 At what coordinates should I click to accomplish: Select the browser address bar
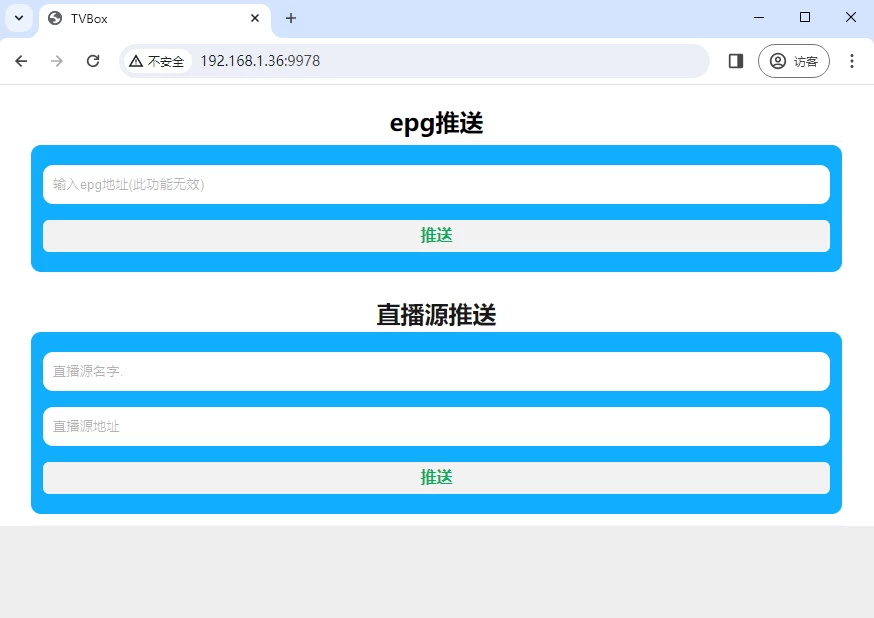[x=400, y=61]
